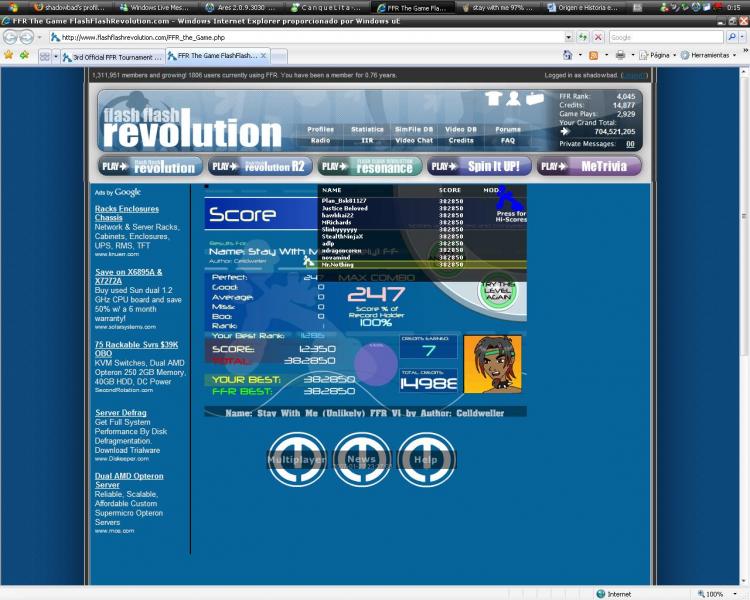Click the t-shirt shop icon in header
750x600 pixels.
493,98
